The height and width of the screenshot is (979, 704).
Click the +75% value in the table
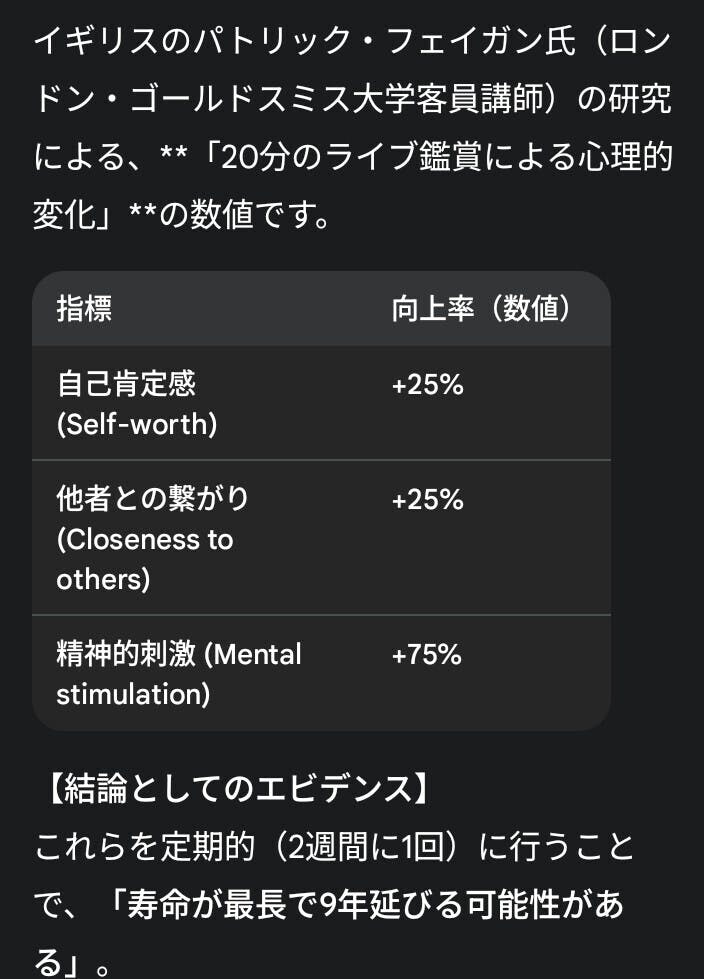click(427, 654)
